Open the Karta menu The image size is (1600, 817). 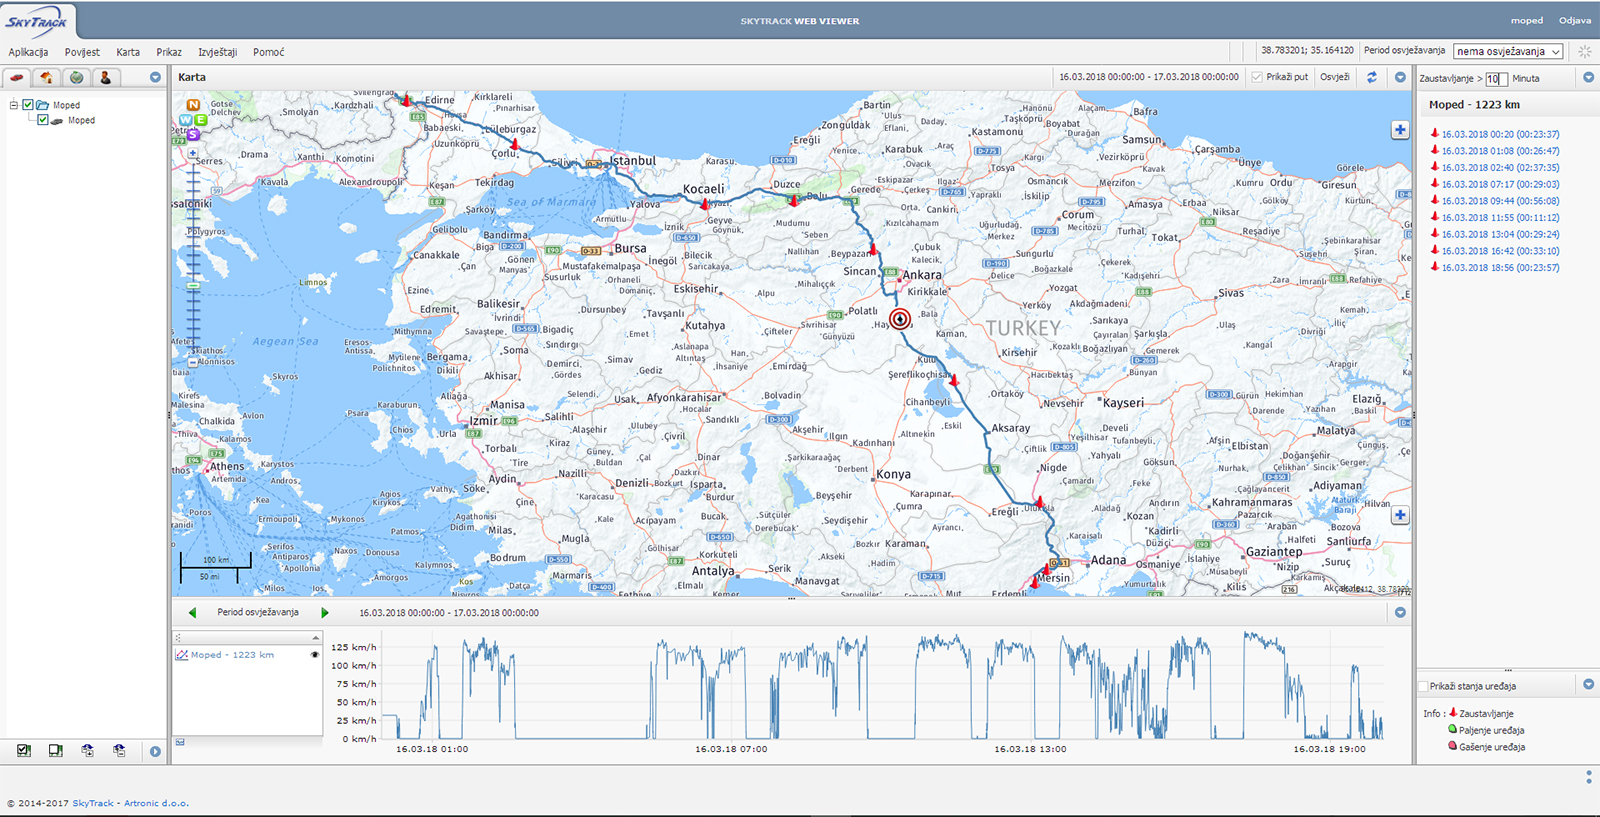[x=128, y=52]
